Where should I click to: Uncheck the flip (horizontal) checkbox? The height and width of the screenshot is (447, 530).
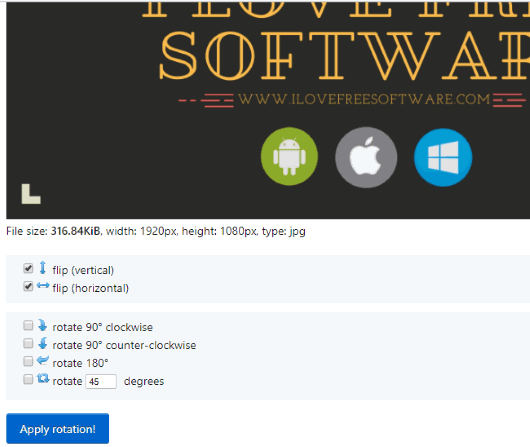pyautogui.click(x=28, y=286)
